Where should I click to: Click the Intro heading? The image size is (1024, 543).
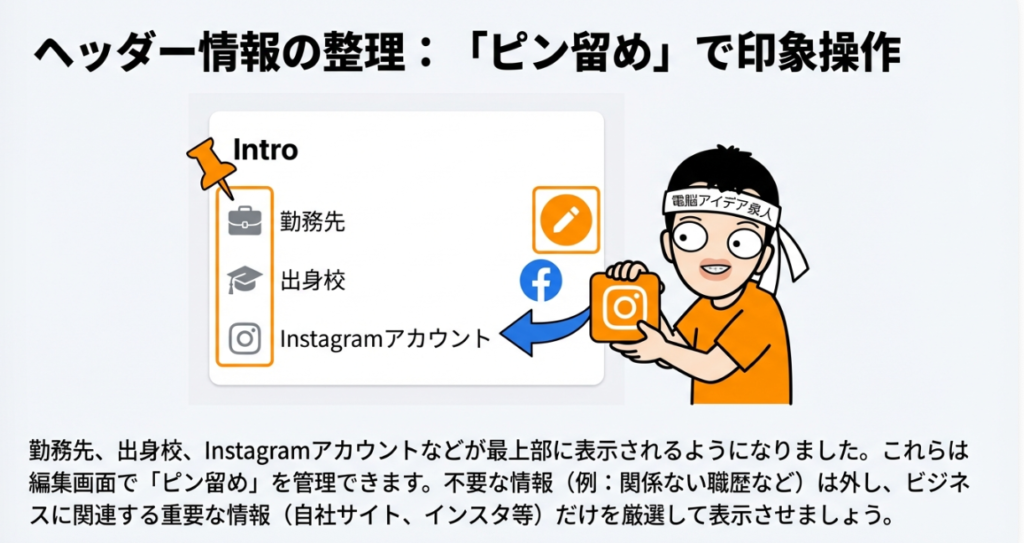click(x=265, y=150)
